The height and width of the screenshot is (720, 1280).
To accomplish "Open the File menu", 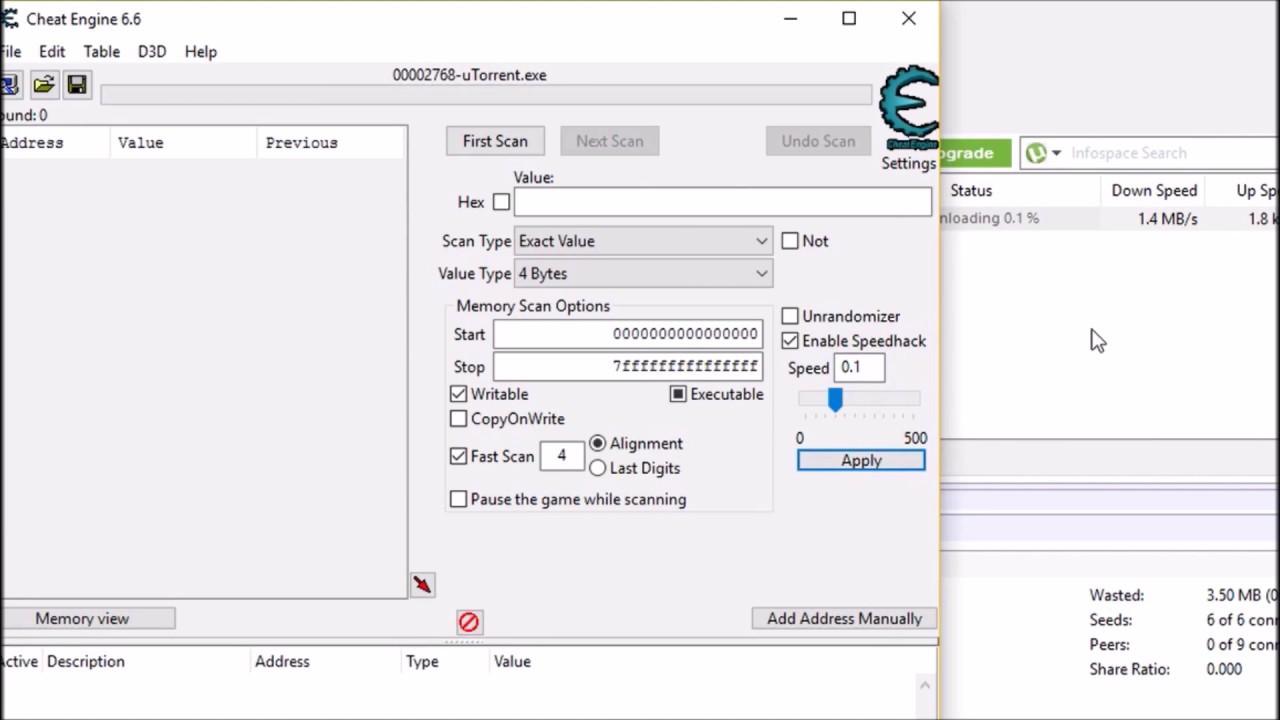I will [x=11, y=52].
